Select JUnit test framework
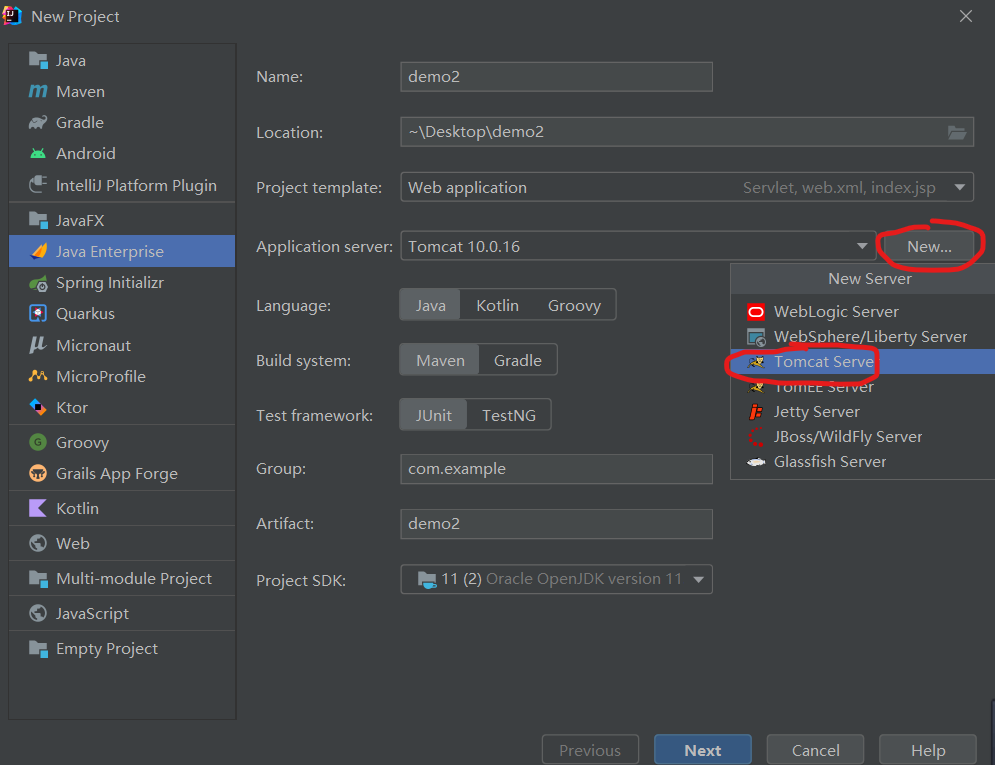The image size is (995, 765). coord(433,415)
